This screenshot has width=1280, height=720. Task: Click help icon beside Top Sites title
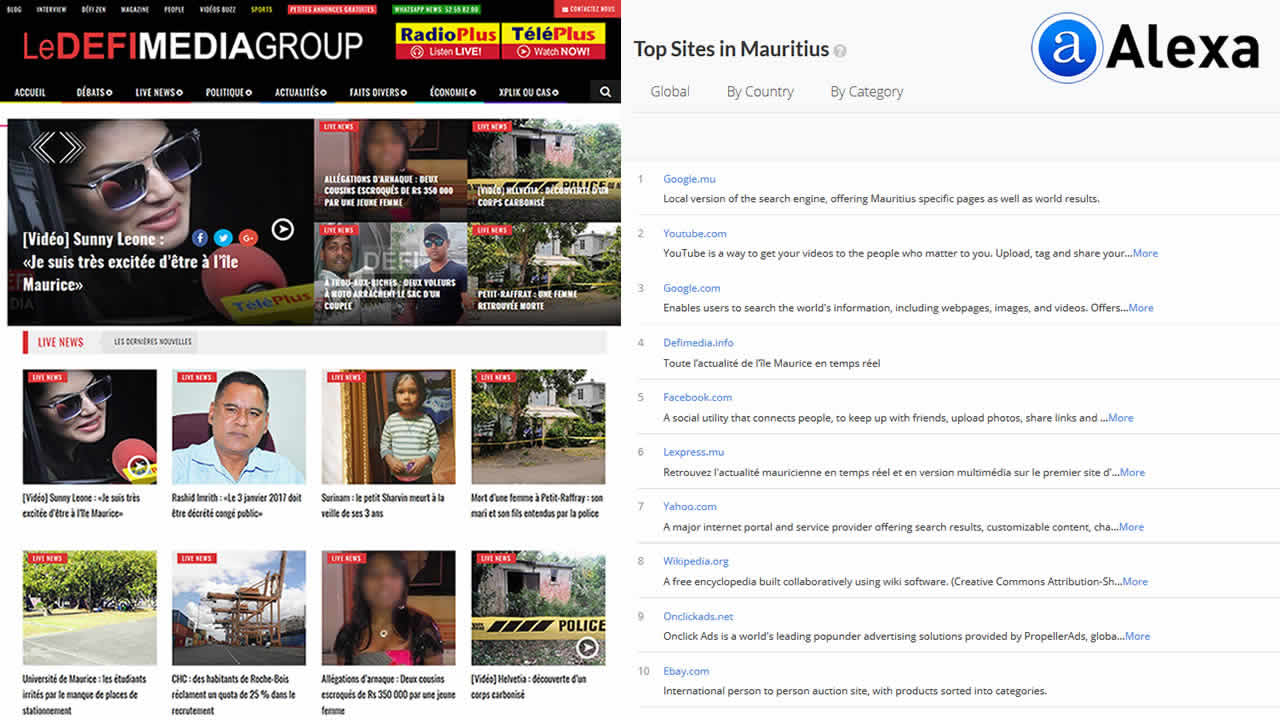(840, 51)
